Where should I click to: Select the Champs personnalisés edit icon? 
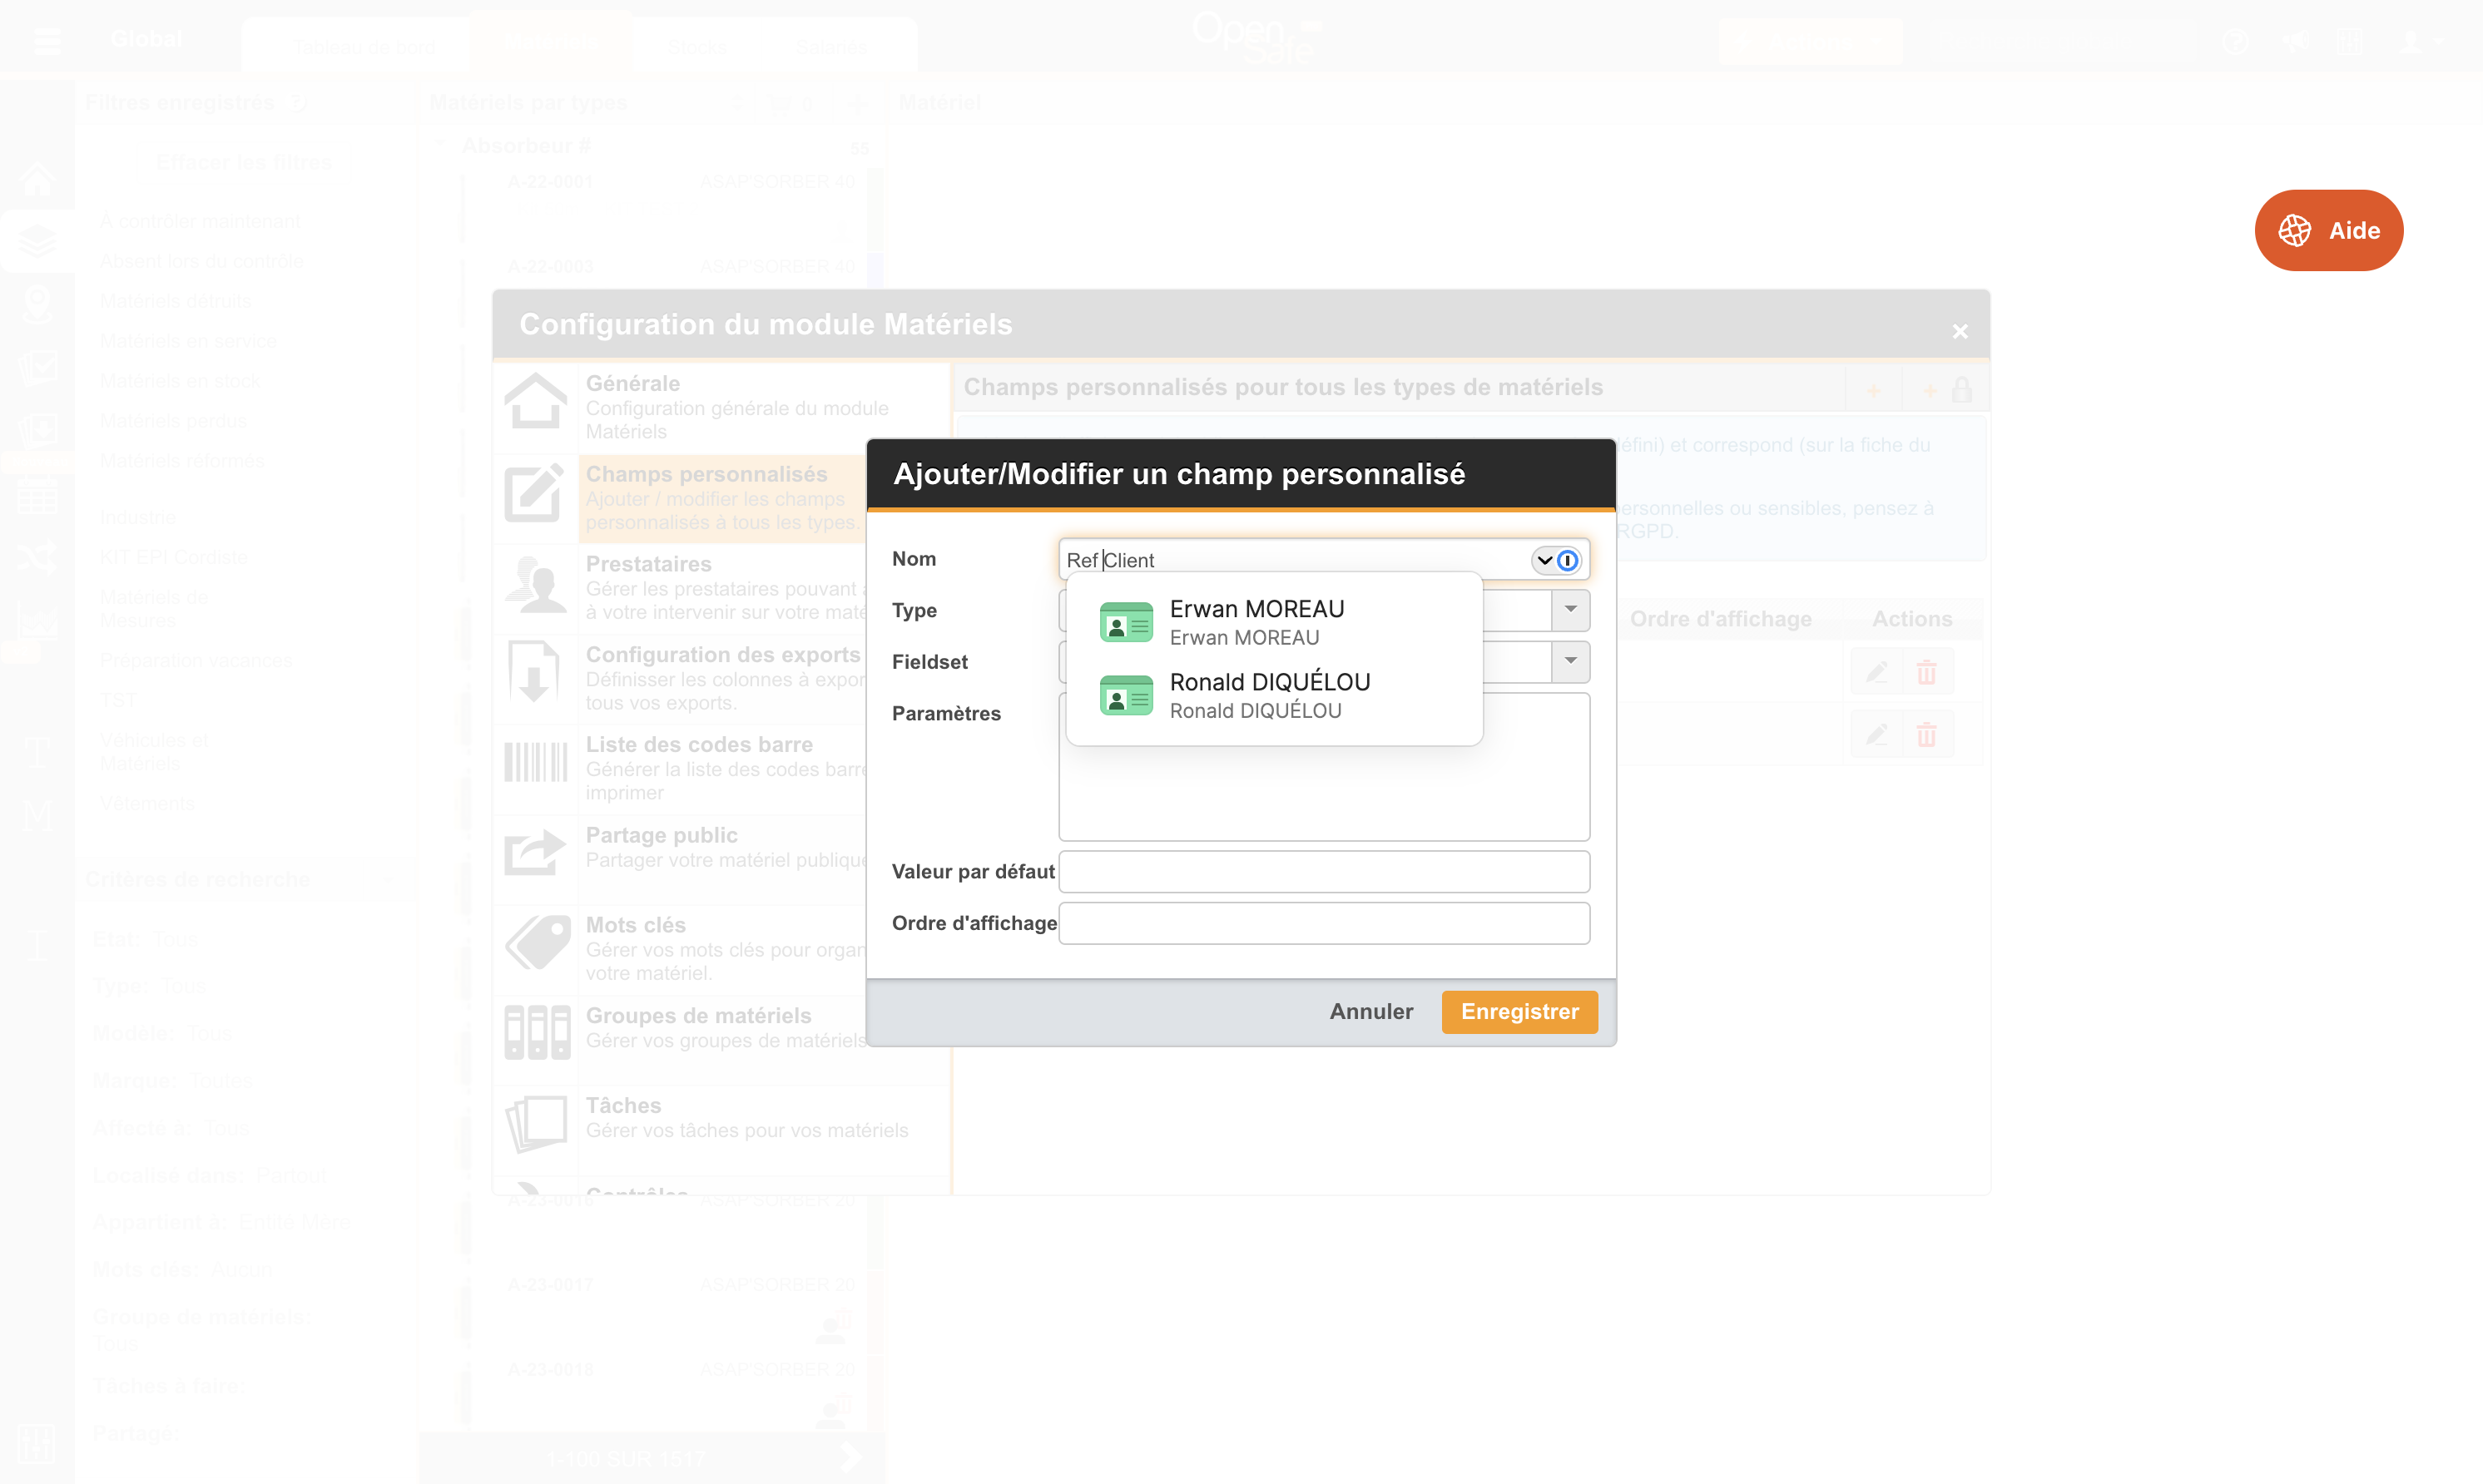[535, 493]
